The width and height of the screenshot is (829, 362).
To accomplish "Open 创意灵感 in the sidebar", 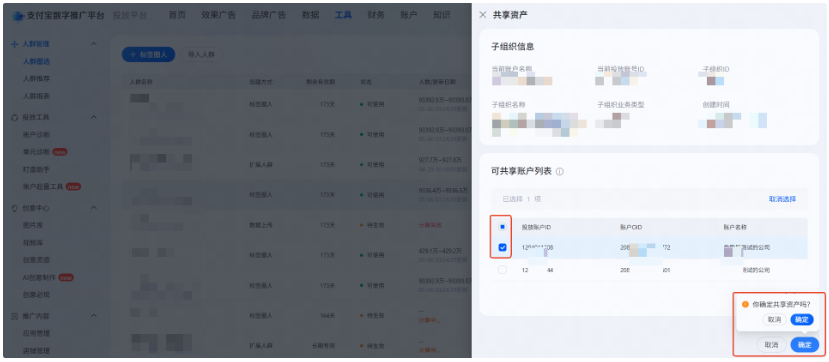I will (36, 260).
